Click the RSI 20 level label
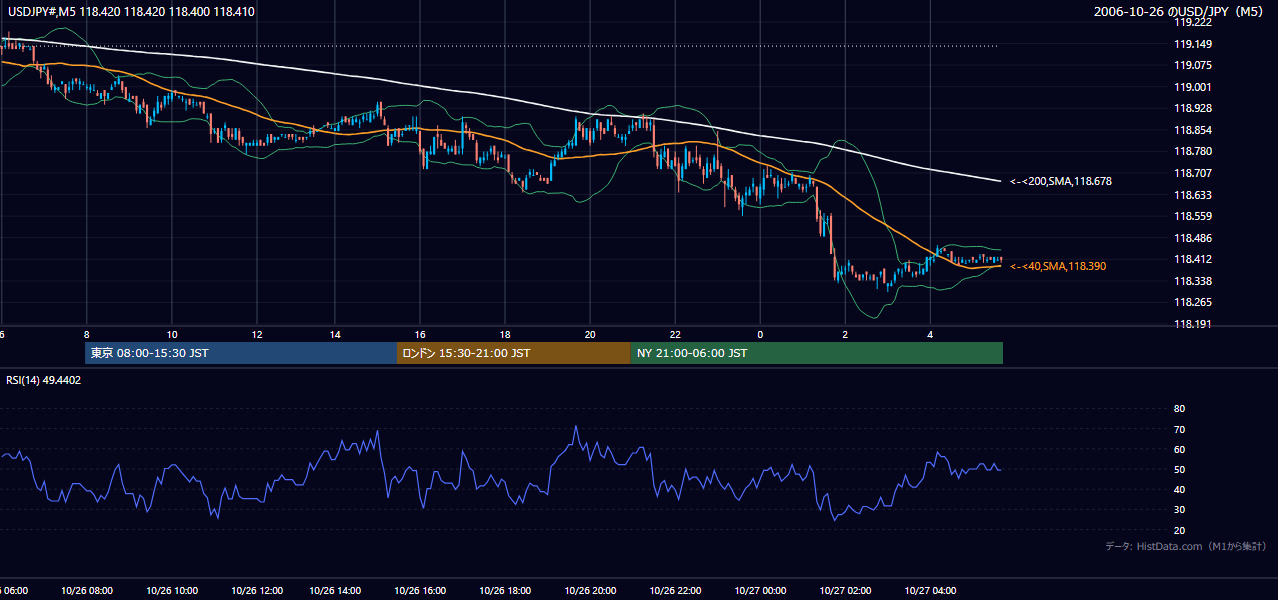Image resolution: width=1278 pixels, height=600 pixels. tap(1179, 530)
